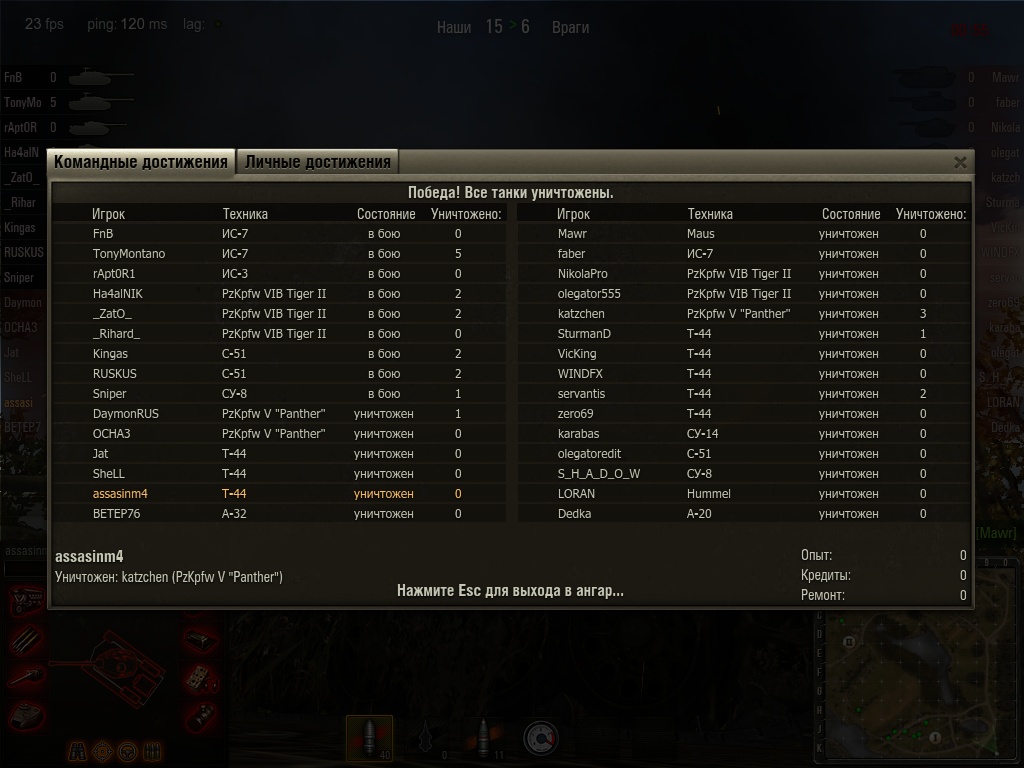The width and height of the screenshot is (1024, 768).
Task: Click the damaged engine module icon
Action: coord(27,600)
